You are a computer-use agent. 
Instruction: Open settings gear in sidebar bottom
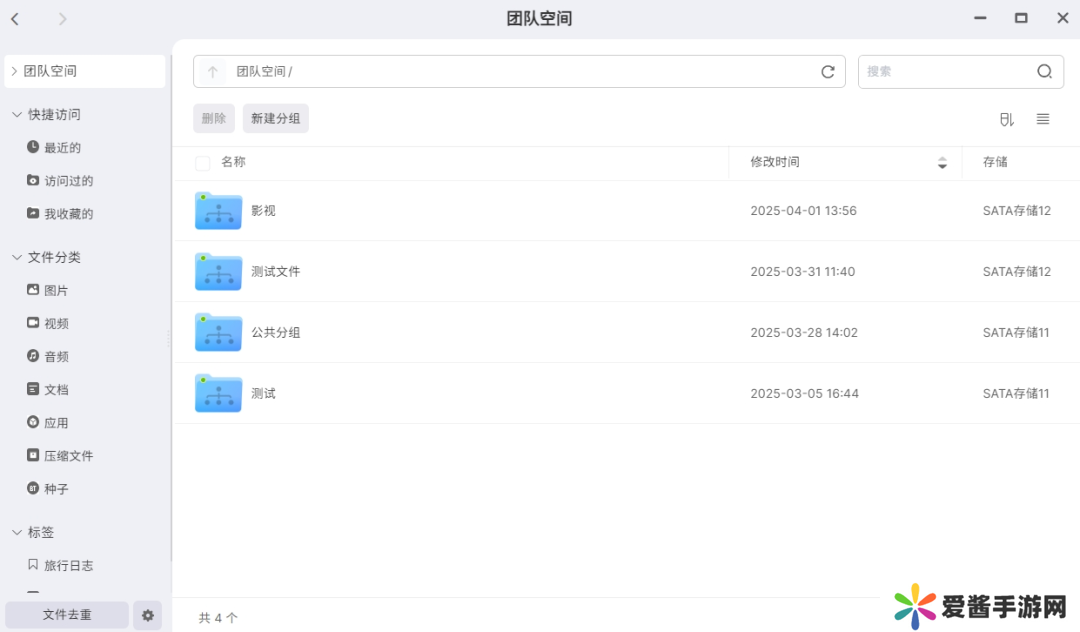148,615
